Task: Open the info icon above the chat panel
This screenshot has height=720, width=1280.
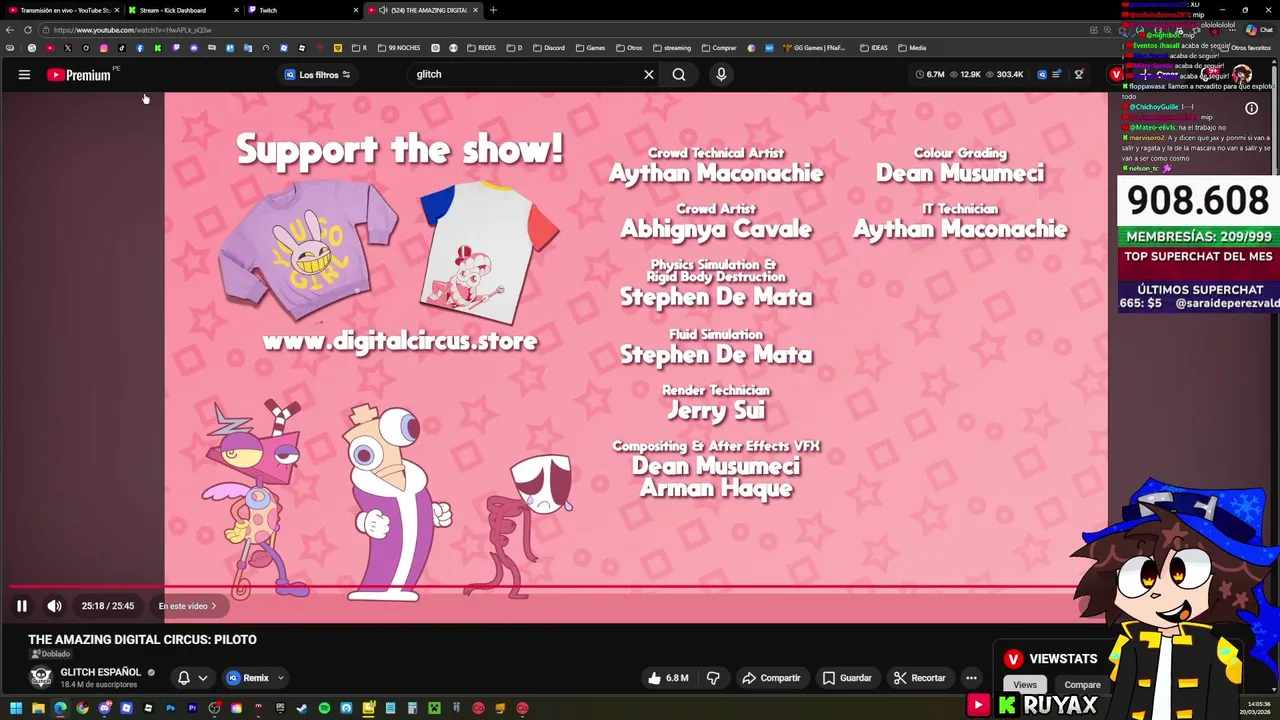Action: 1251,108
